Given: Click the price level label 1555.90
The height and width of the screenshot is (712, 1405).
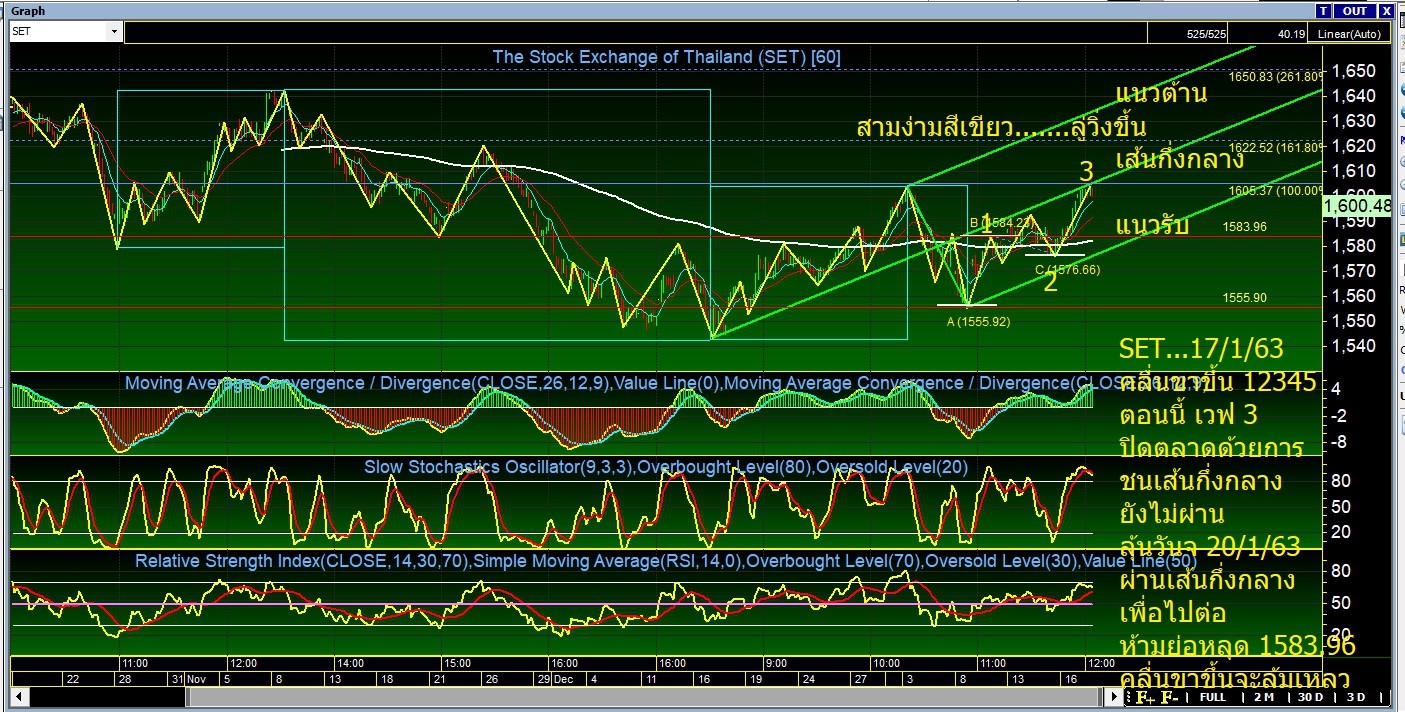Looking at the screenshot, I should (1245, 298).
